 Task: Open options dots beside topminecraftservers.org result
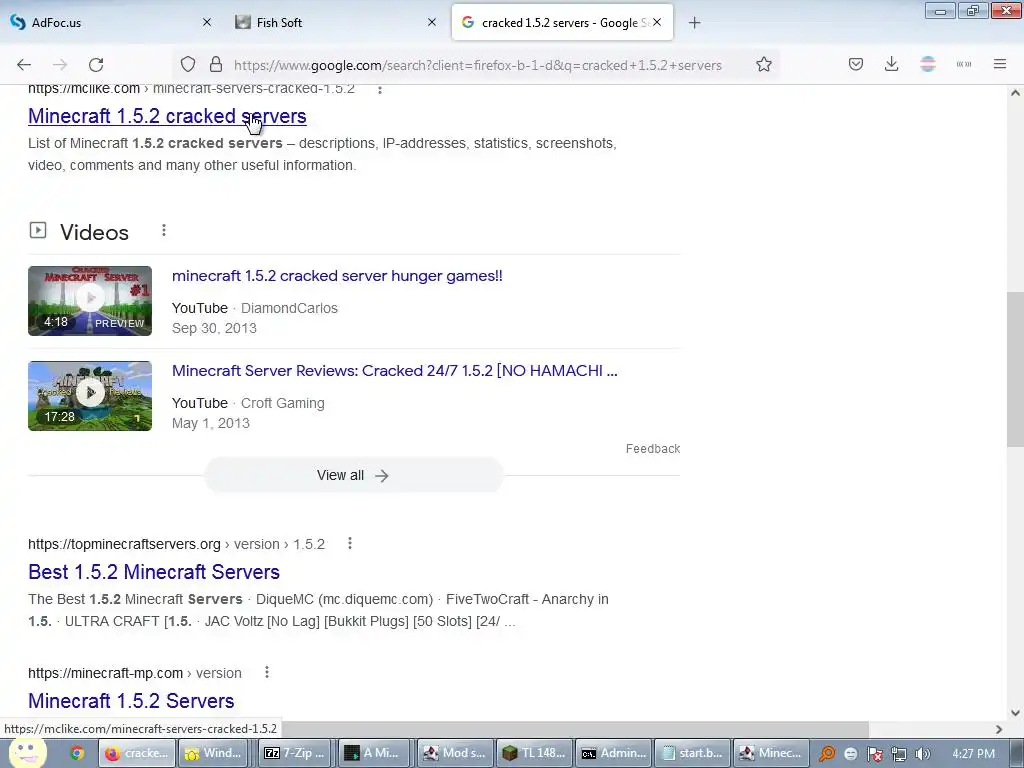coord(350,543)
